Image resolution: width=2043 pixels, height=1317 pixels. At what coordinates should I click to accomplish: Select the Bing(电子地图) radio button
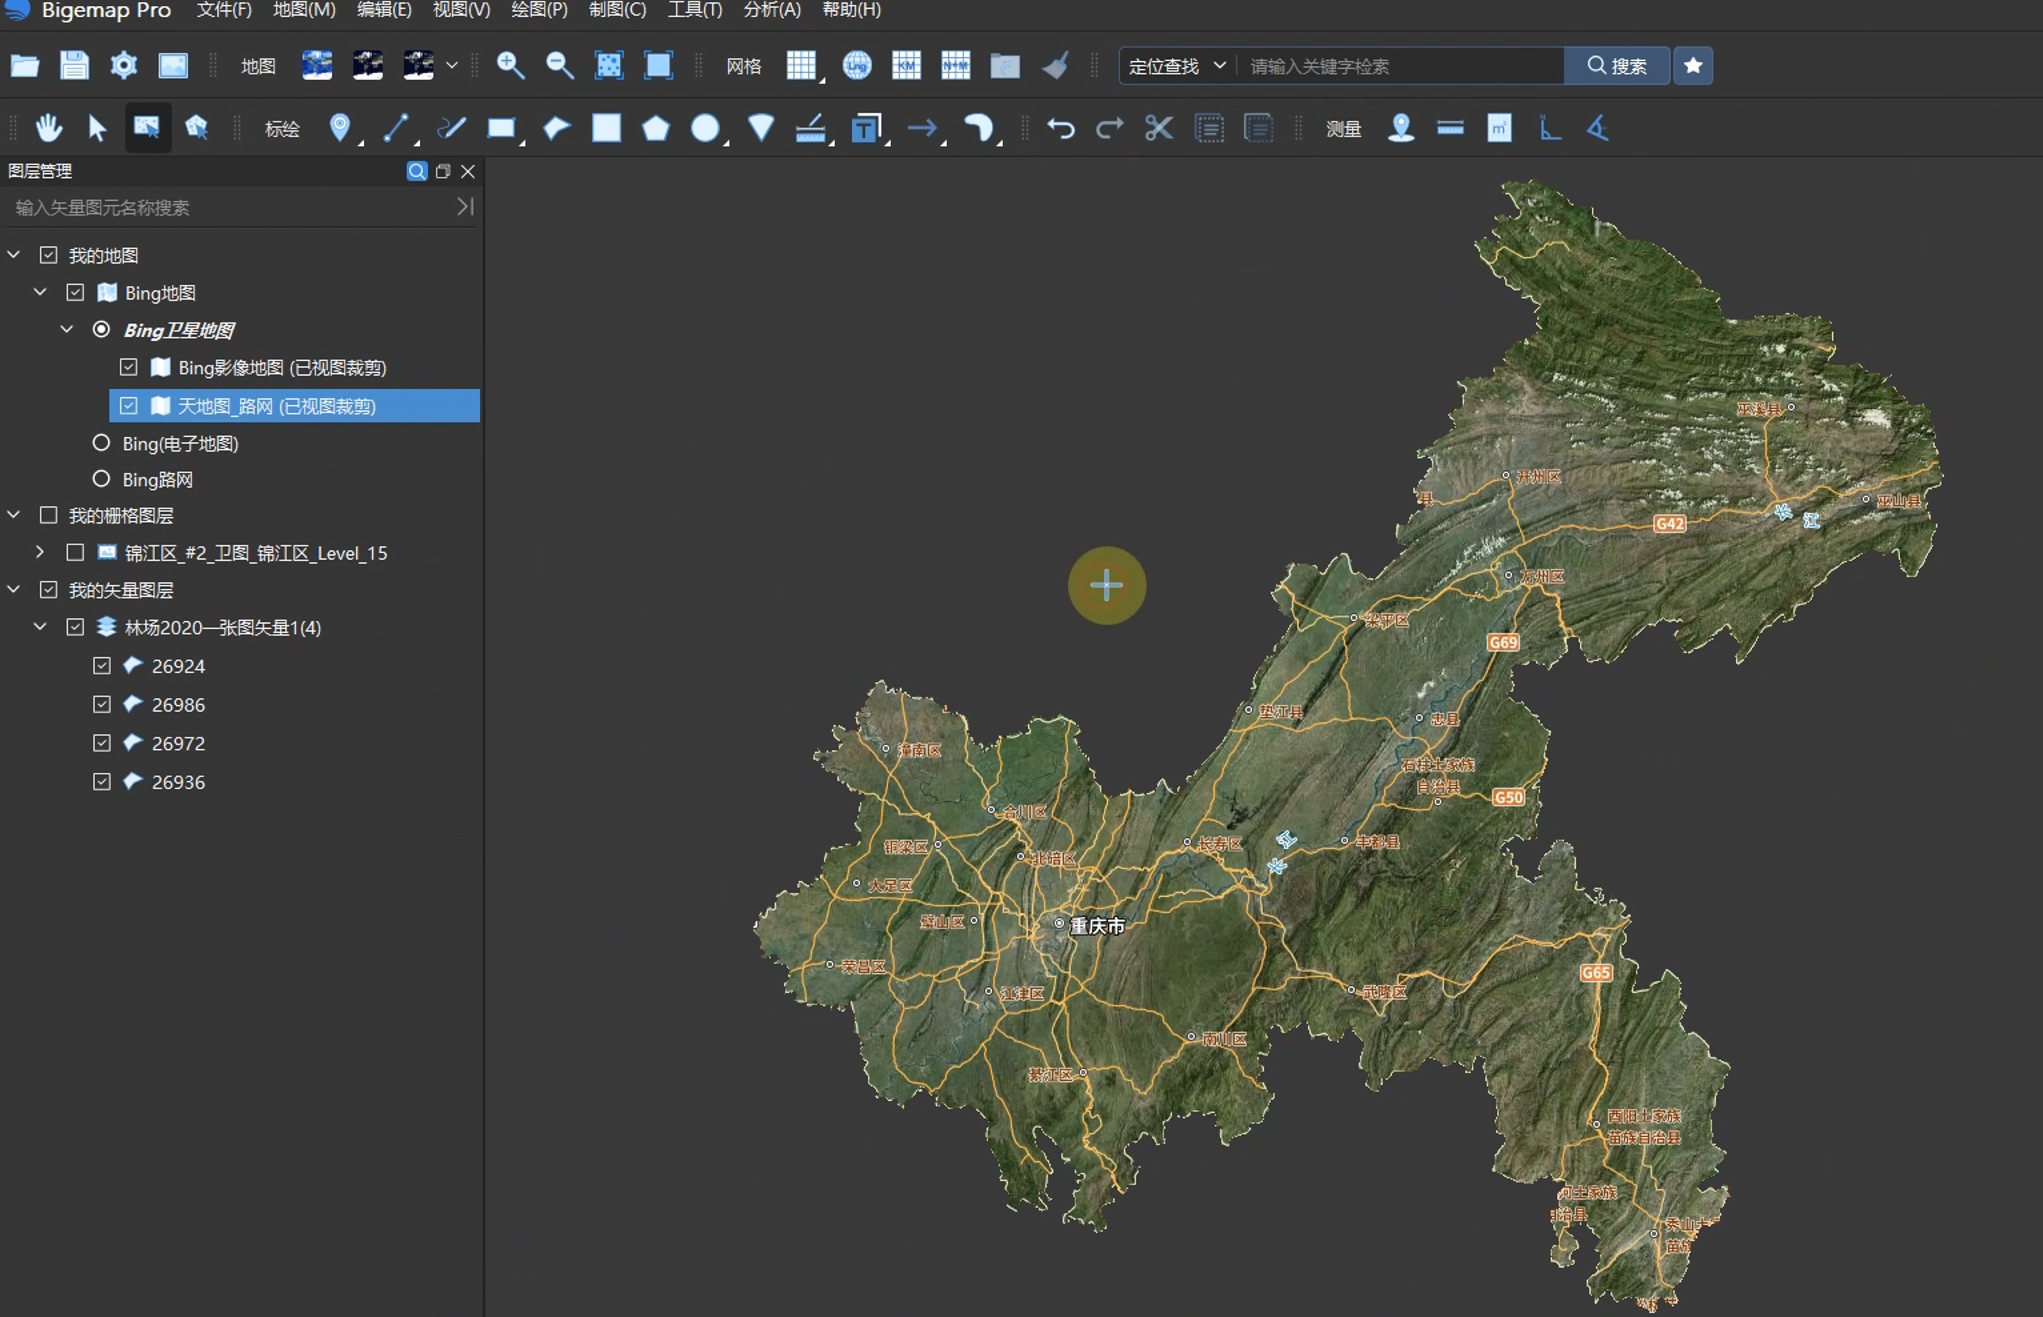(101, 443)
